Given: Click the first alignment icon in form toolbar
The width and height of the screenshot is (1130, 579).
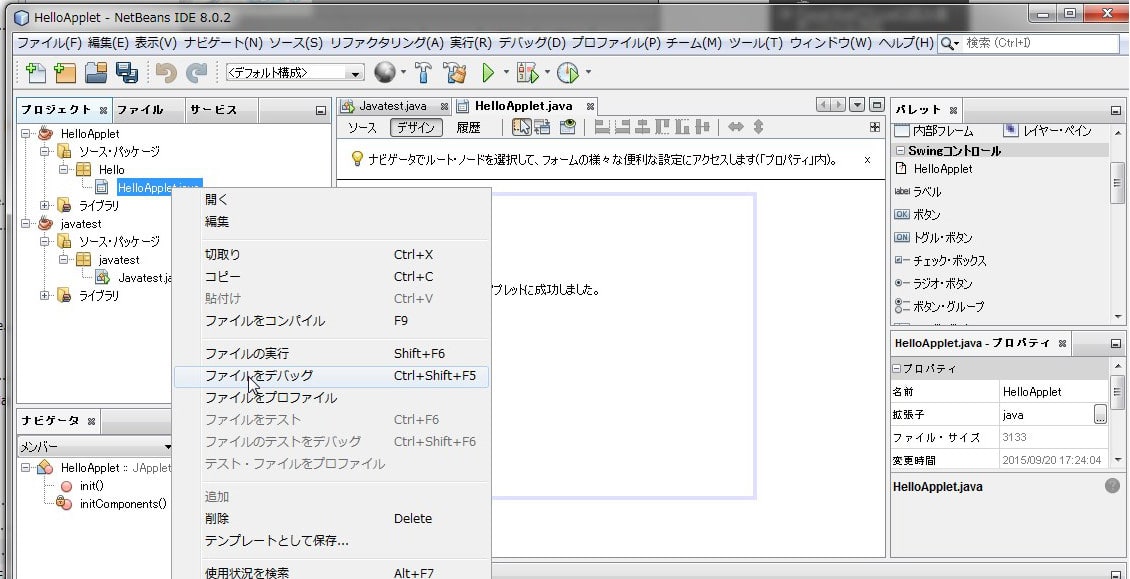Looking at the screenshot, I should (x=602, y=128).
